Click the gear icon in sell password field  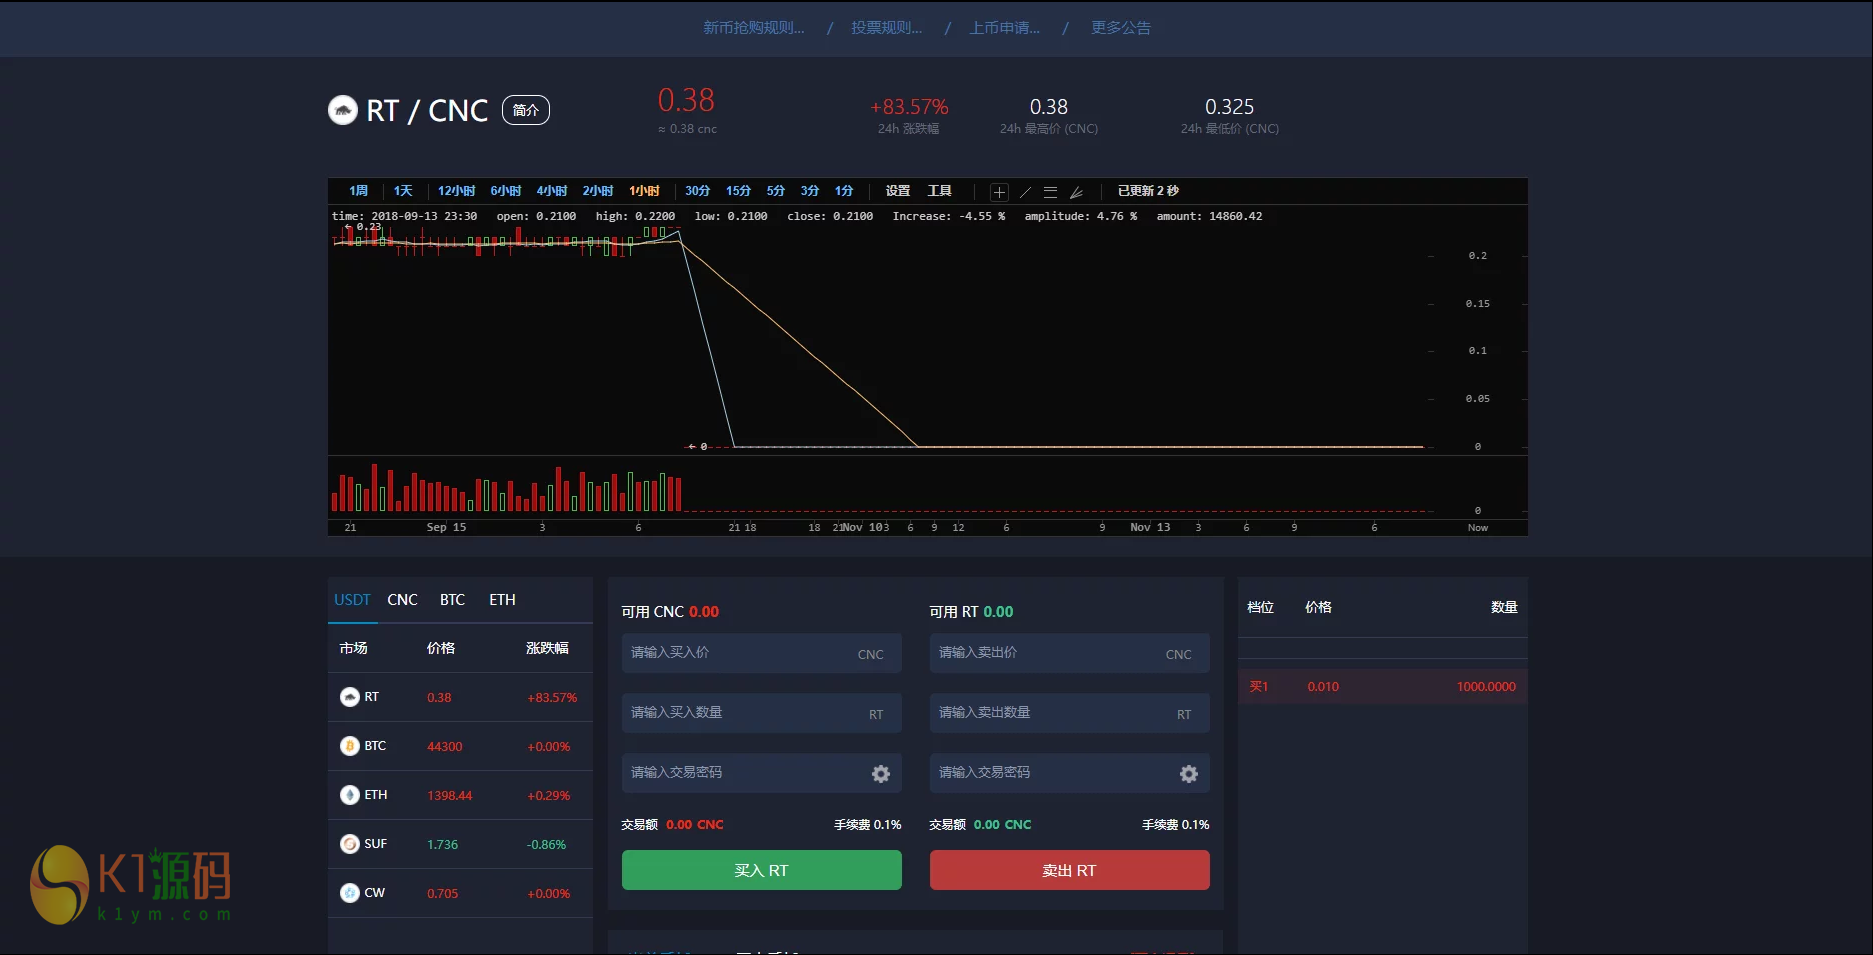click(x=1188, y=773)
